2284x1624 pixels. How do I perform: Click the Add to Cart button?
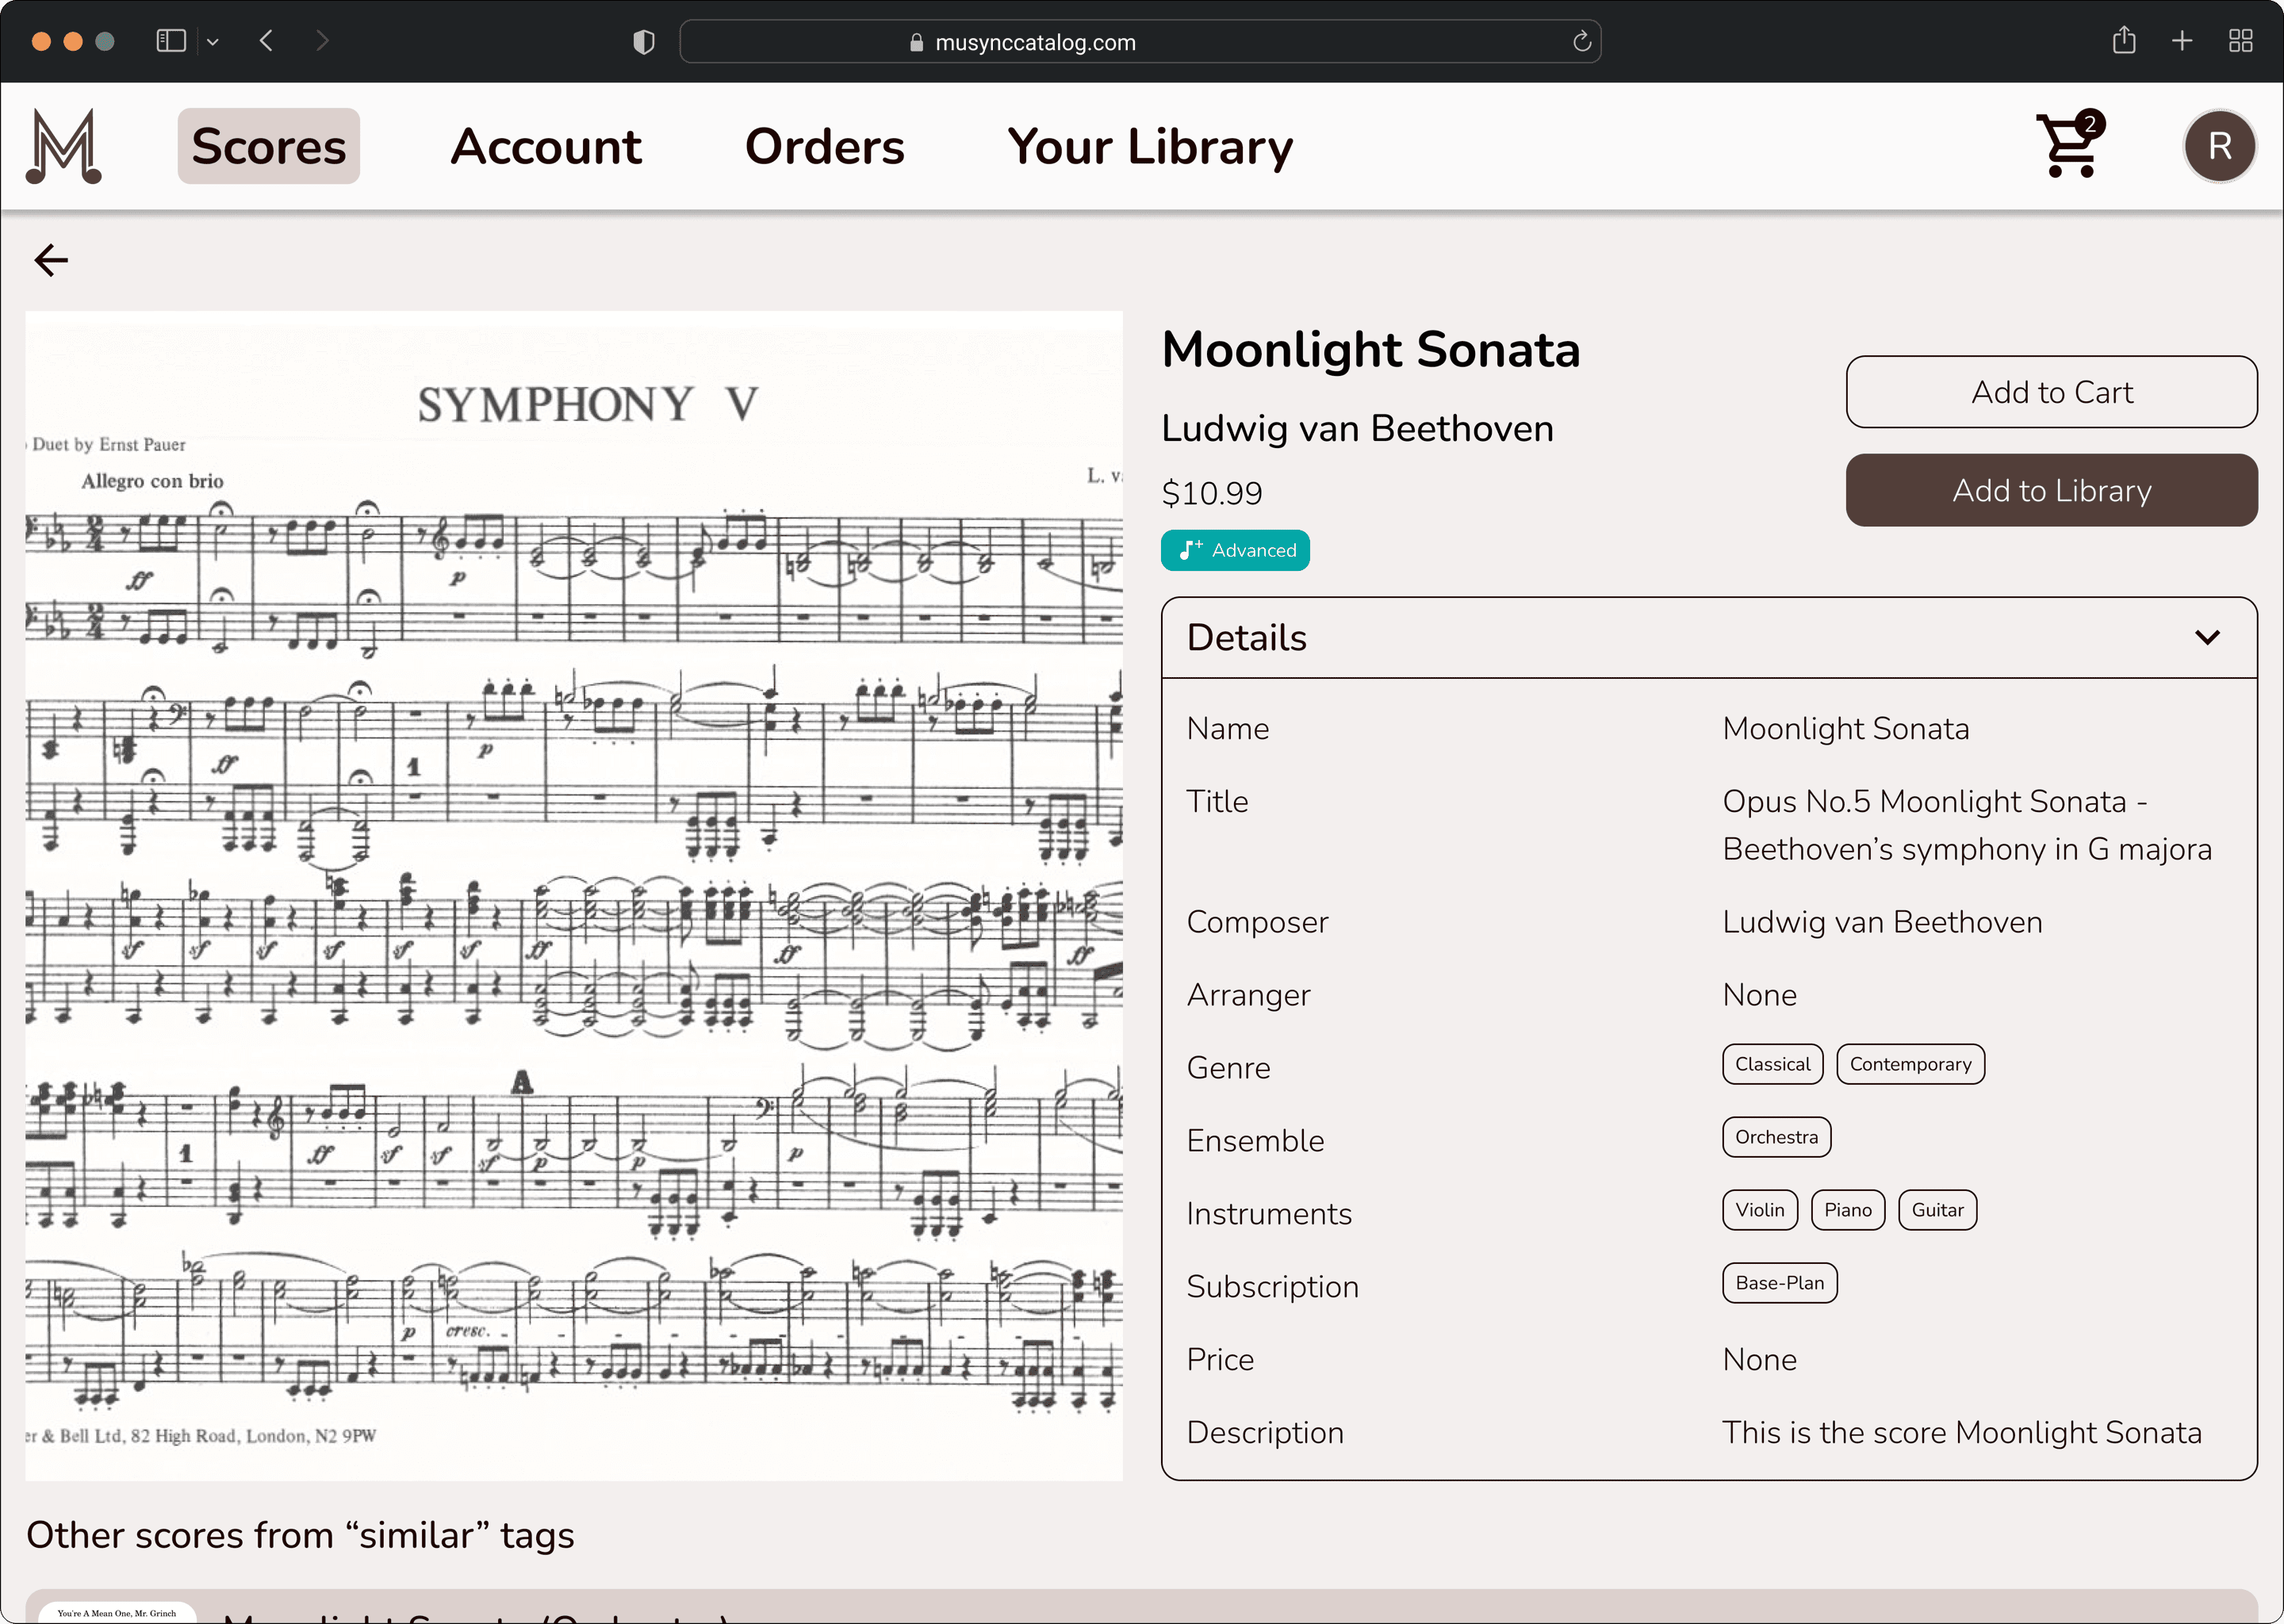point(2051,392)
